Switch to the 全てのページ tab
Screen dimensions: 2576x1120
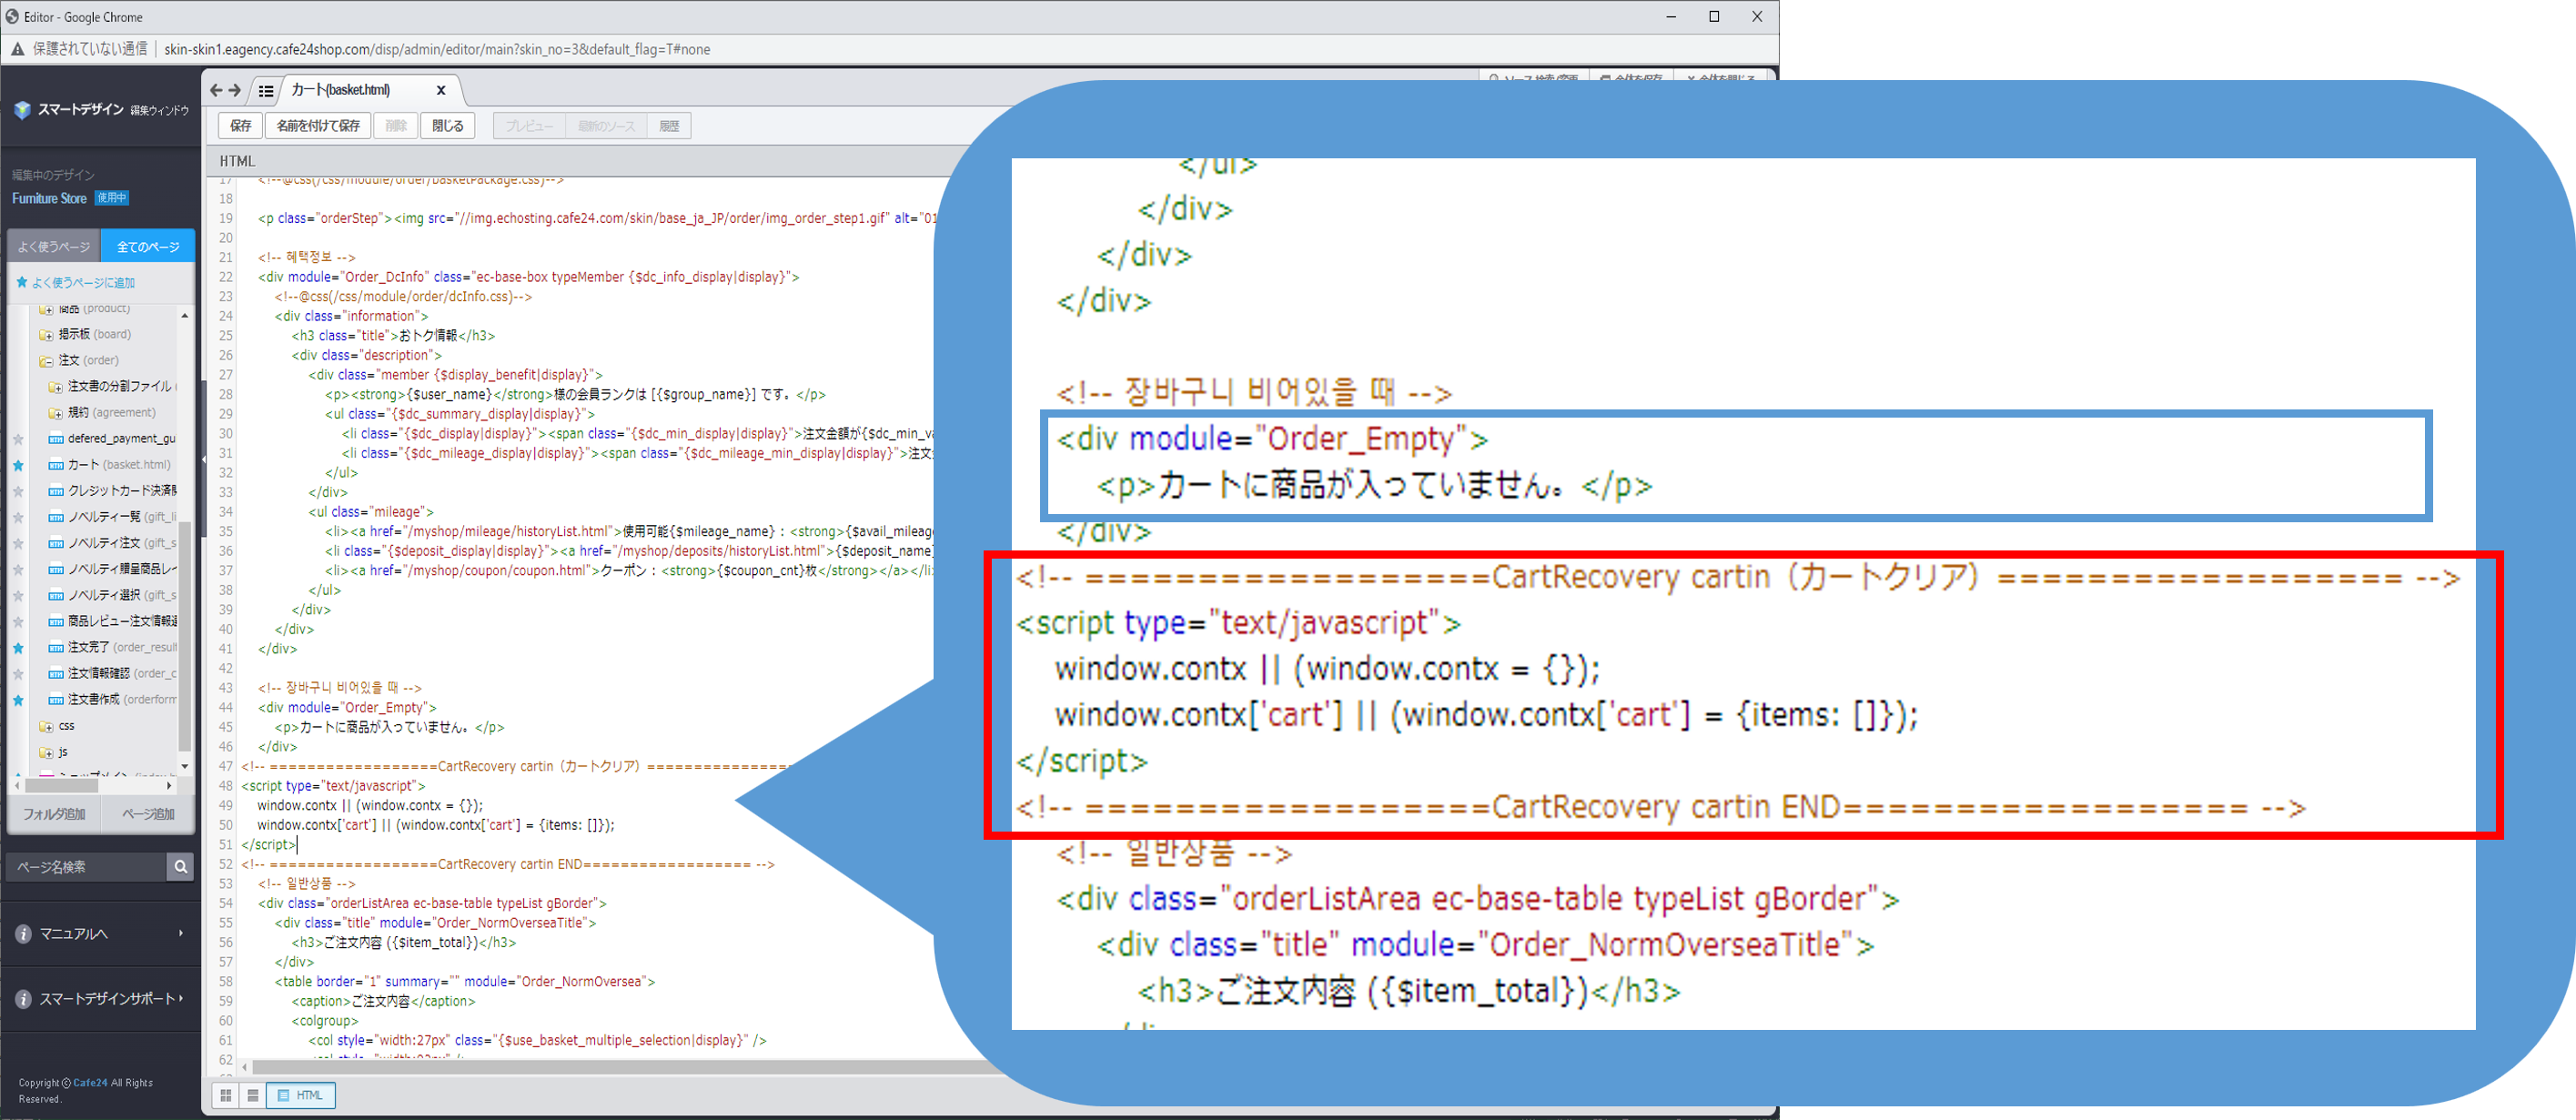(x=148, y=246)
